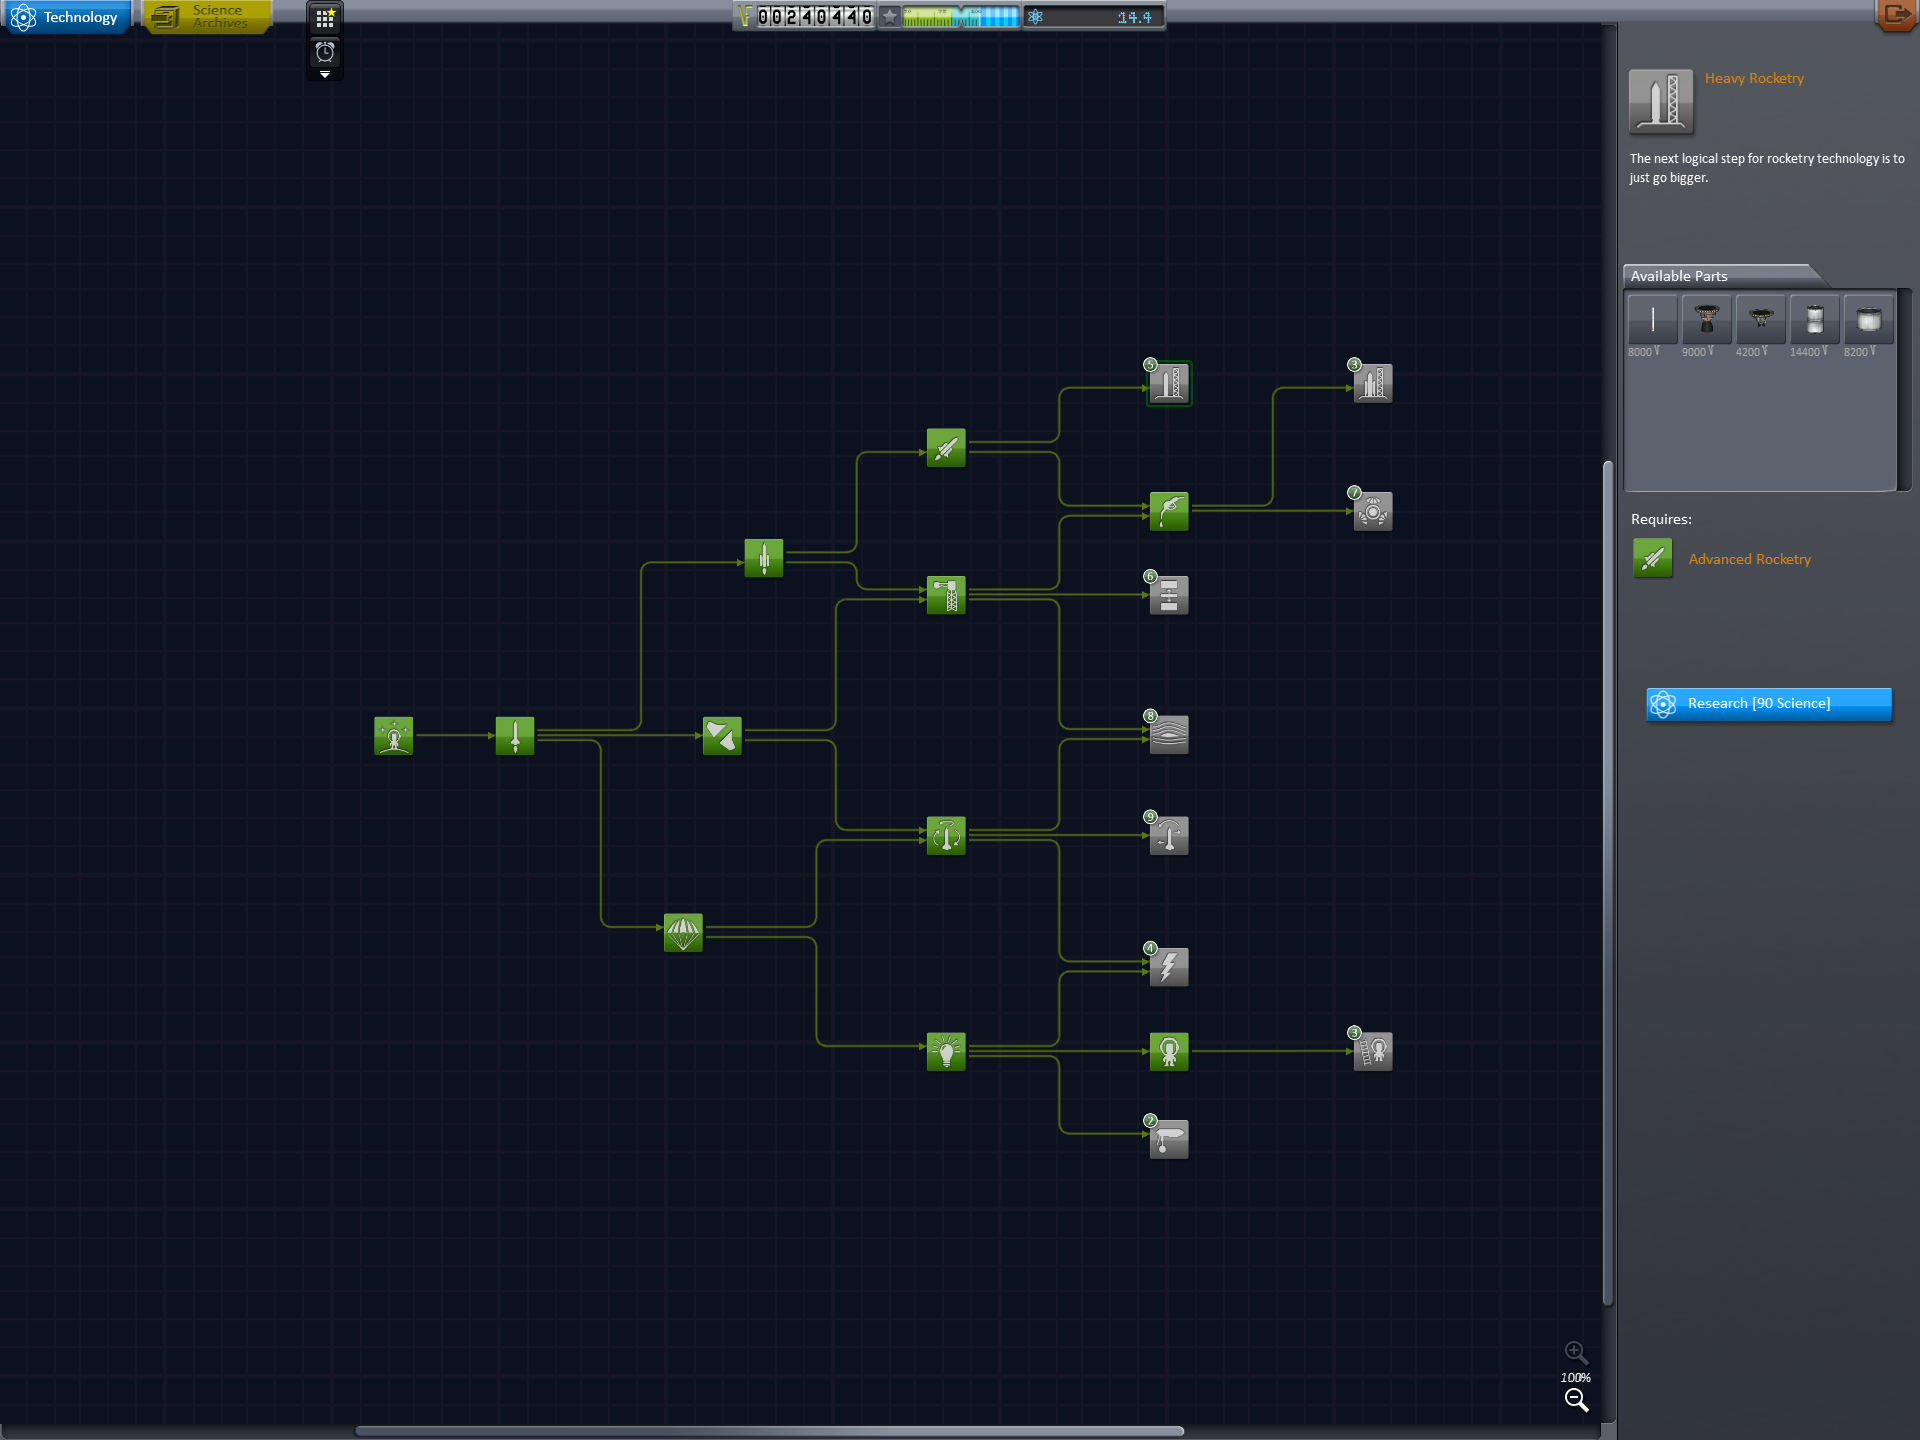Select the Landing node with badge 2

[x=1169, y=1139]
